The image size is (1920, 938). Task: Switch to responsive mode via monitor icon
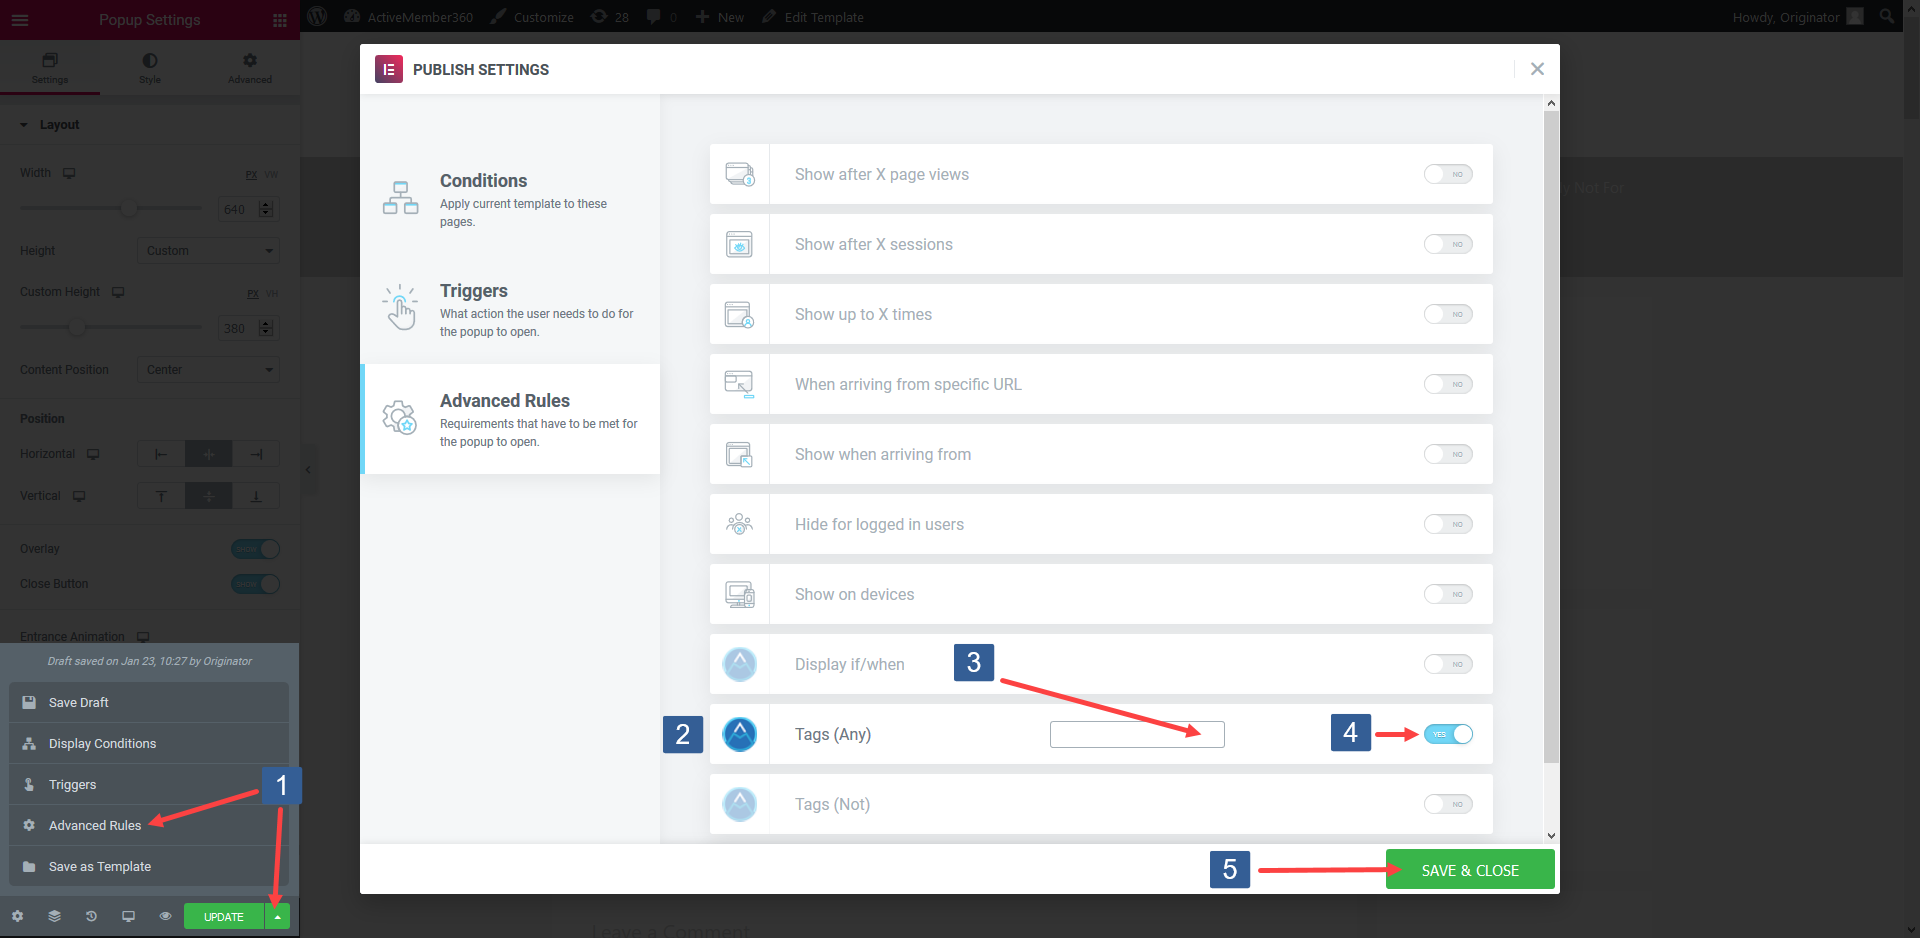pyautogui.click(x=128, y=916)
